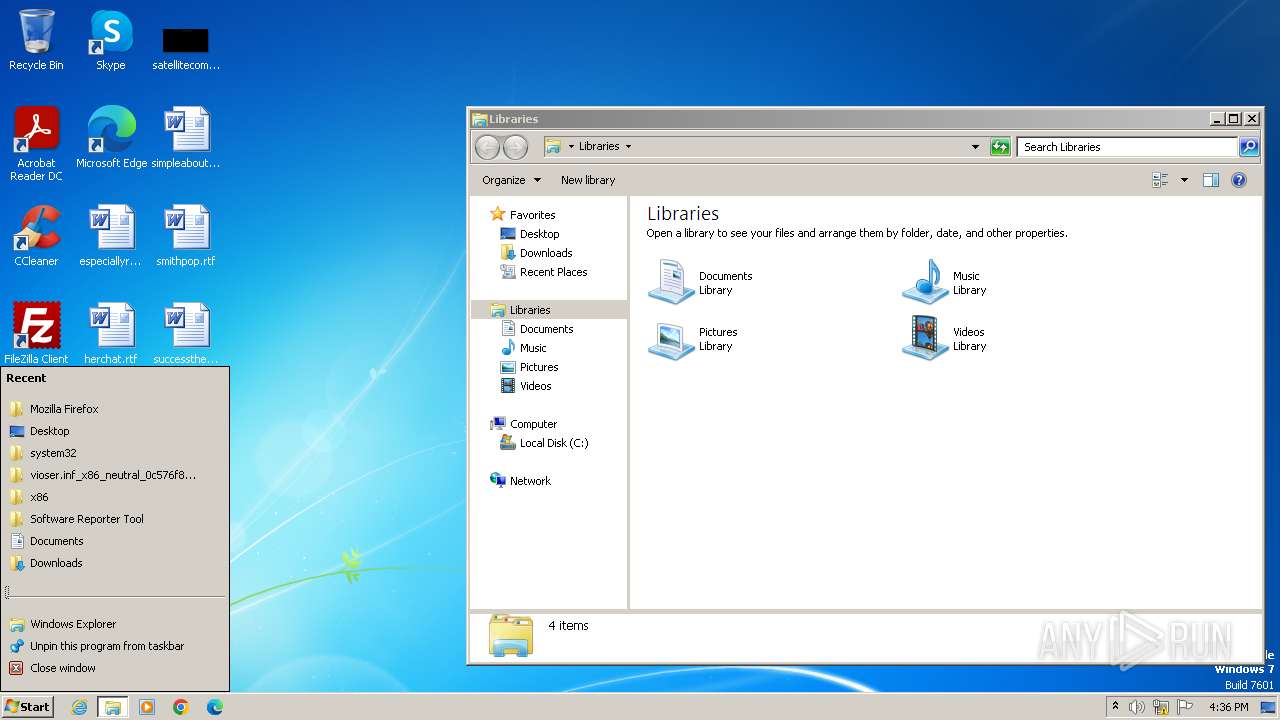Viewport: 1280px width, 720px height.
Task: Choose Windows Explorer in jump list
Action: coord(115,624)
